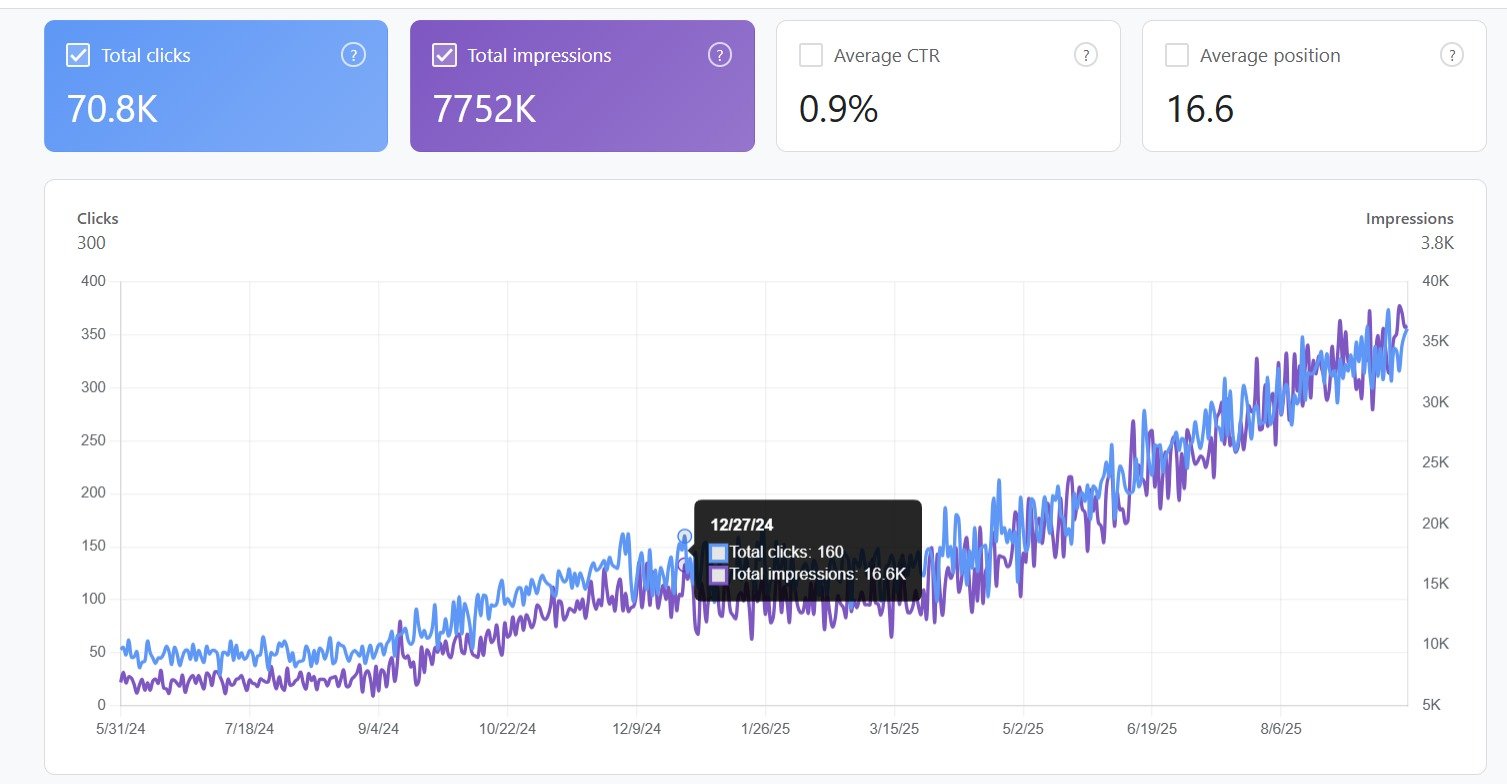The height and width of the screenshot is (784, 1507).
Task: Open the Average CTR help question mark
Action: [x=1086, y=55]
